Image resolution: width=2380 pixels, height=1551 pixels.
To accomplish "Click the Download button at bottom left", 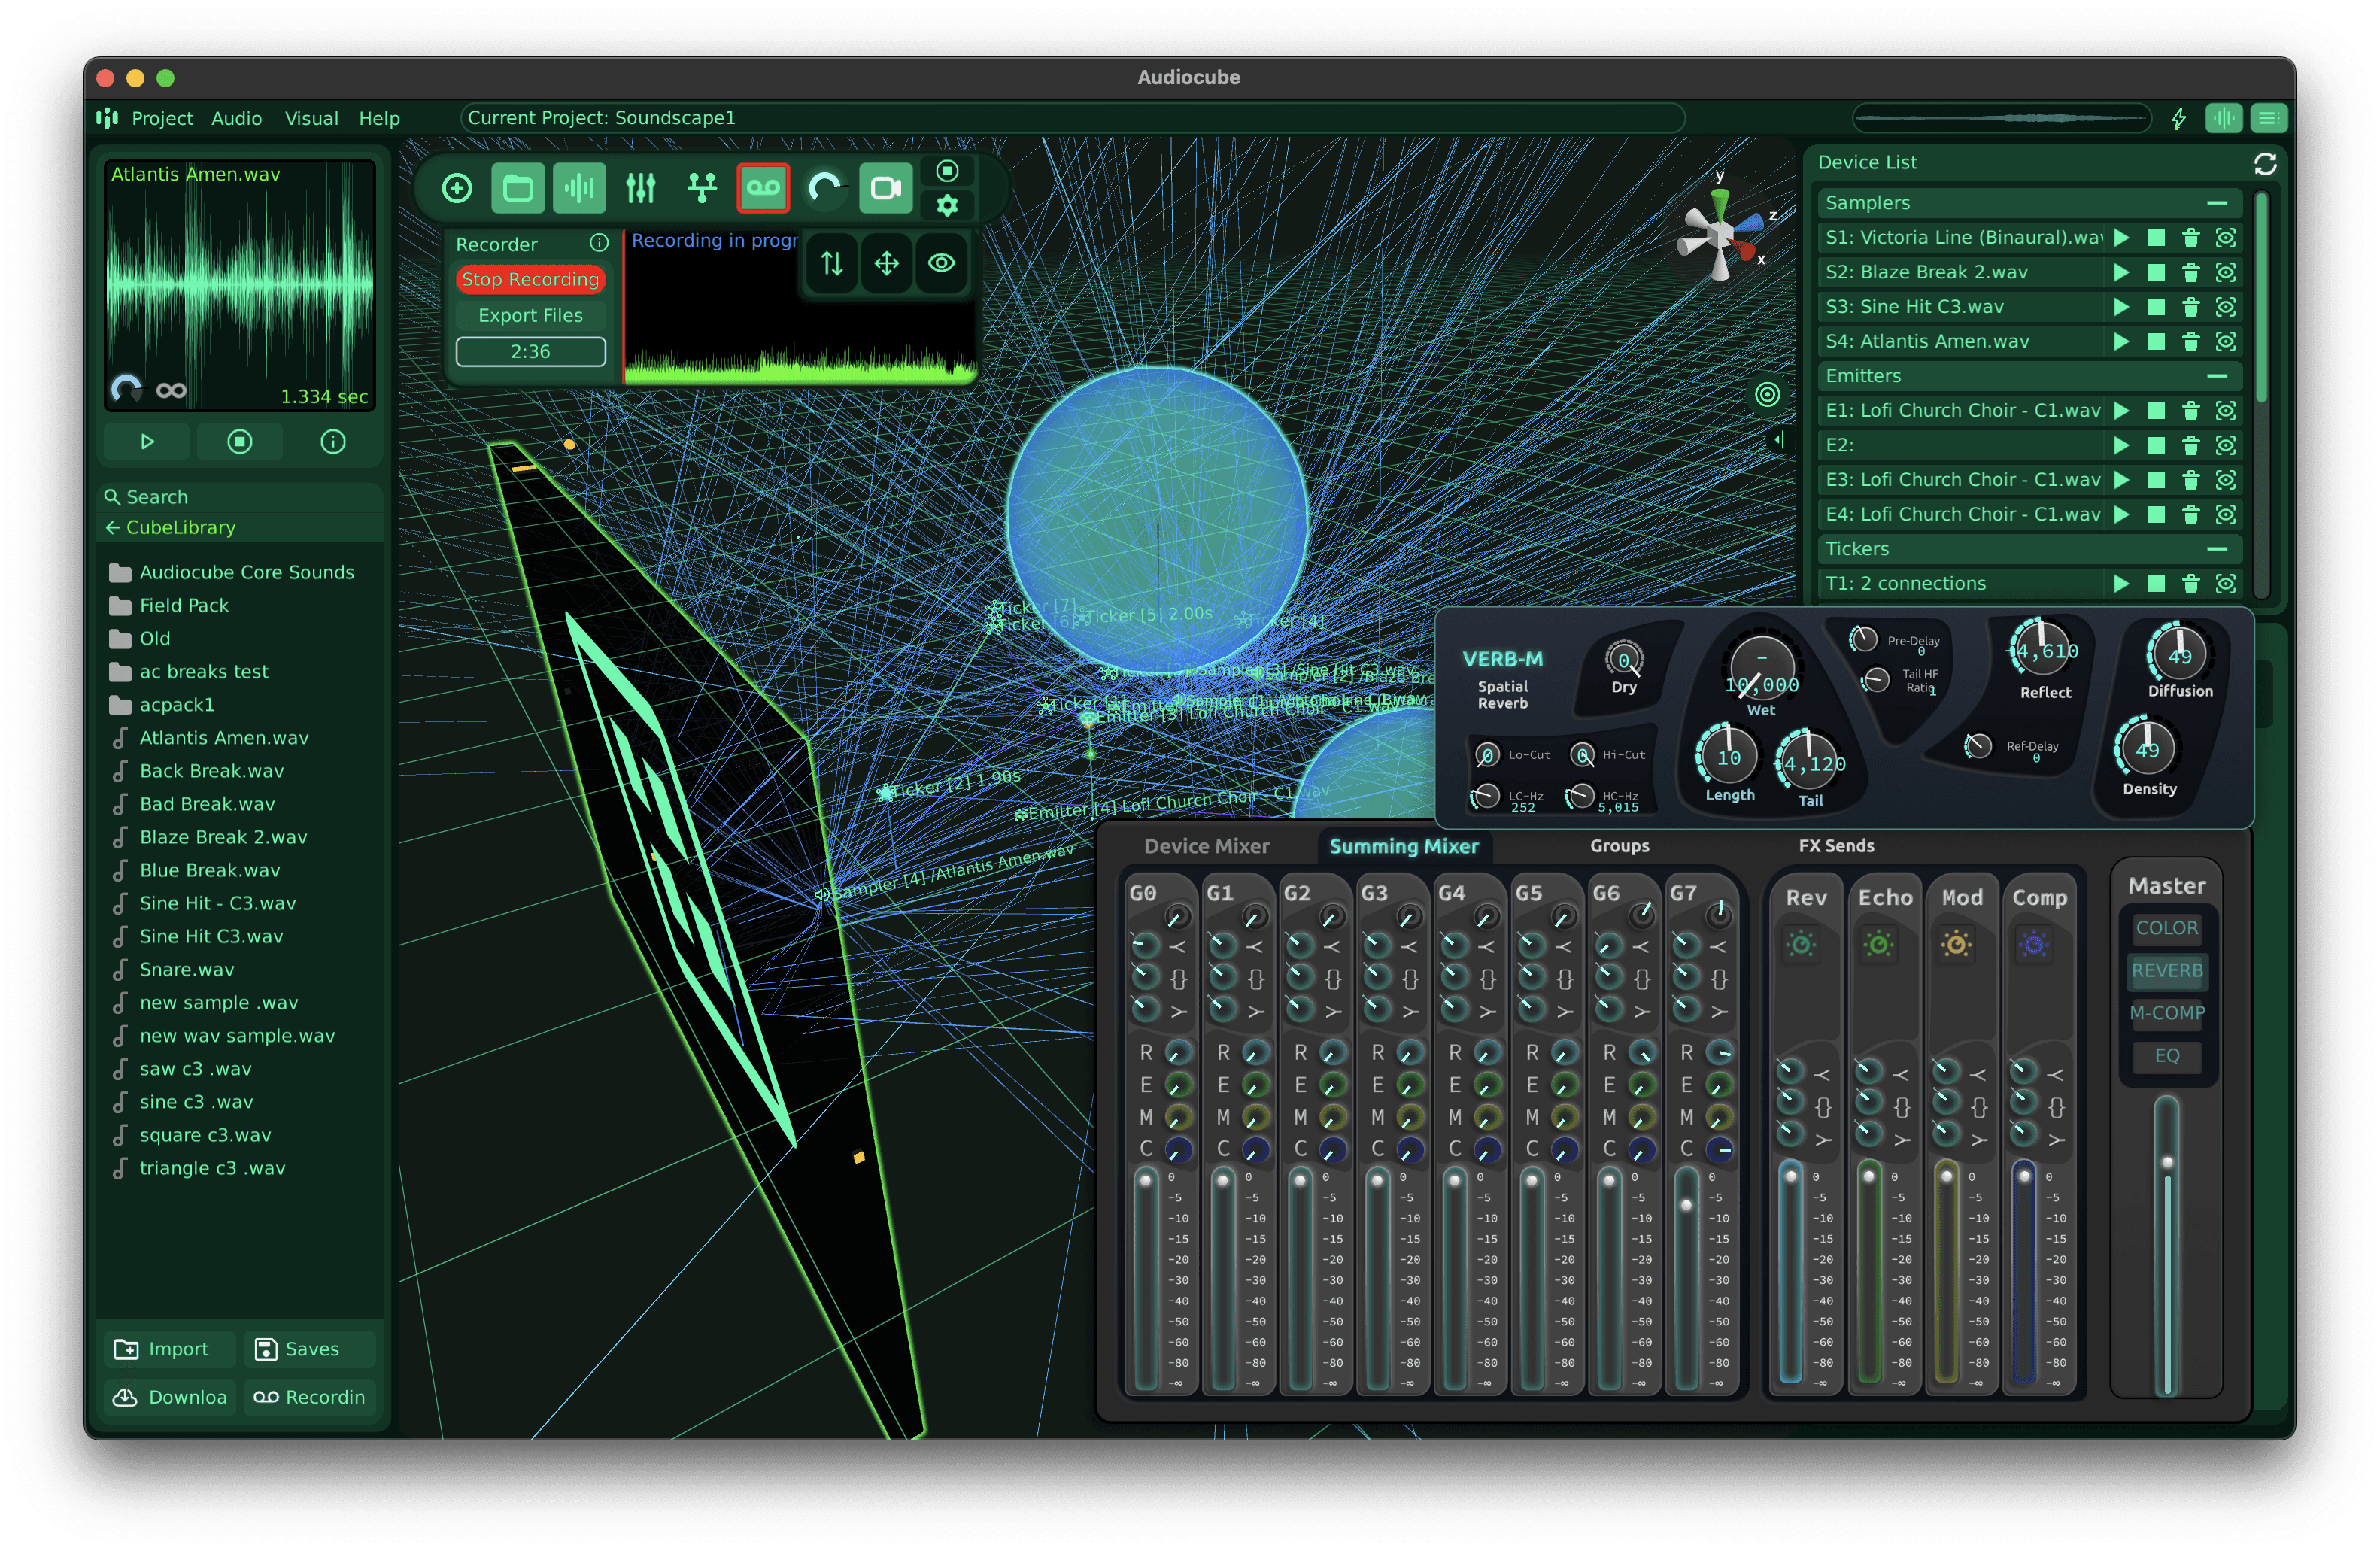I will [x=169, y=1397].
